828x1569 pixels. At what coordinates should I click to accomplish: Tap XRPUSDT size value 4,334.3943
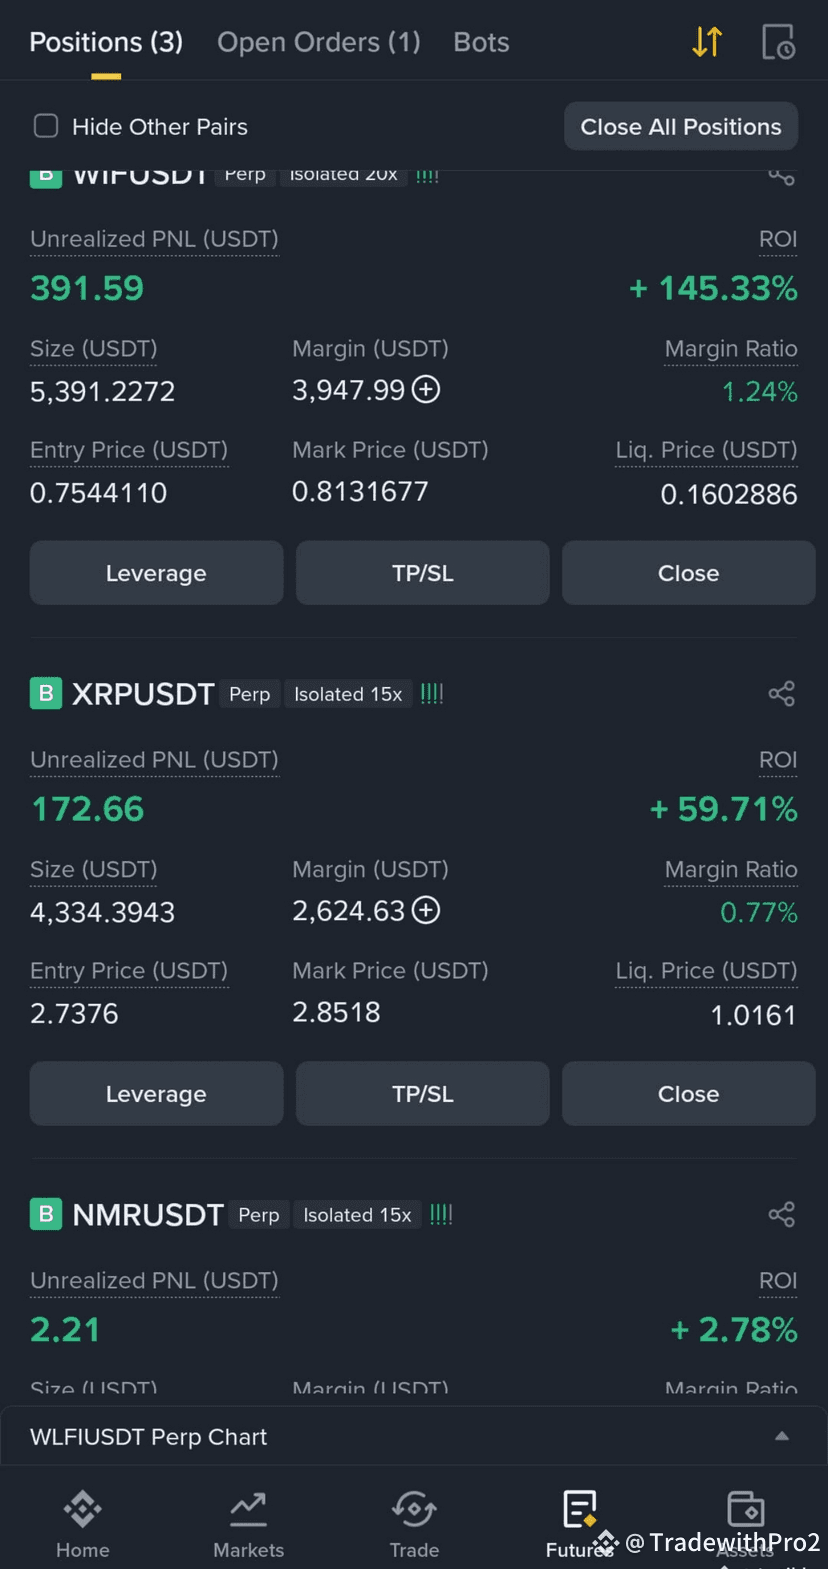pos(103,912)
